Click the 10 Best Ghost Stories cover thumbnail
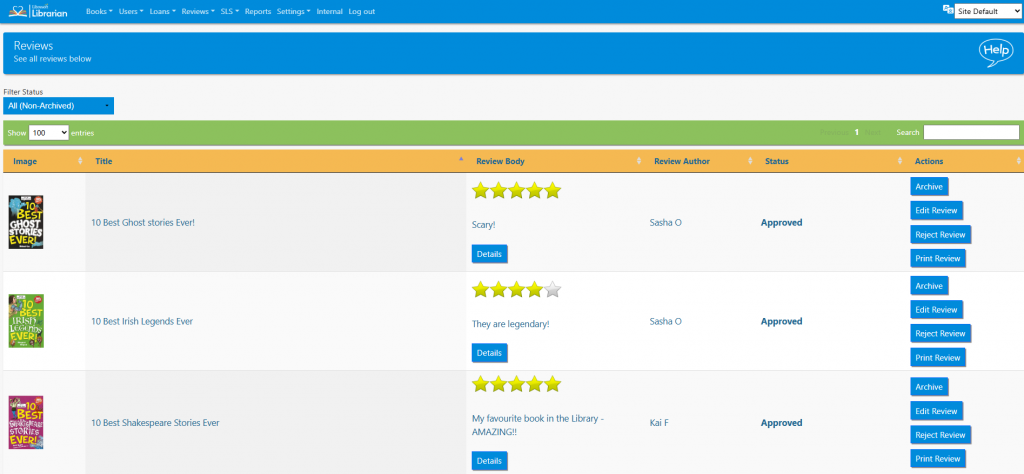1024x474 pixels. pyautogui.click(x=26, y=222)
